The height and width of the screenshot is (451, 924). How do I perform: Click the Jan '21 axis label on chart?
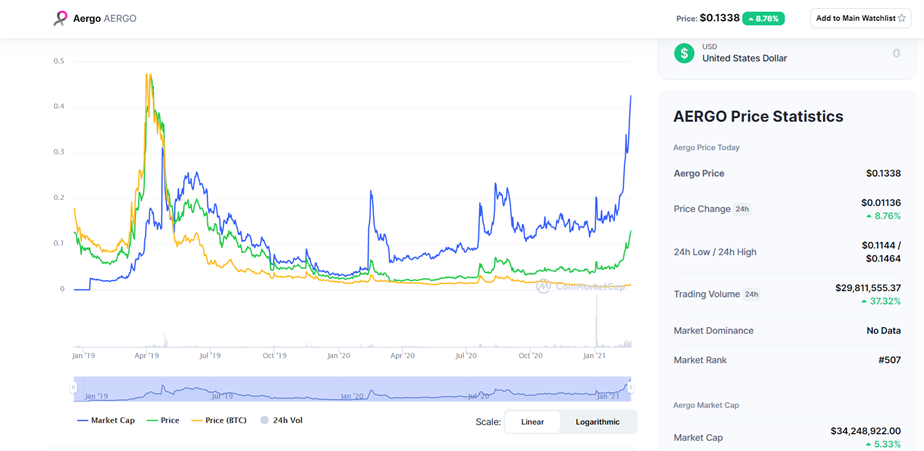595,355
